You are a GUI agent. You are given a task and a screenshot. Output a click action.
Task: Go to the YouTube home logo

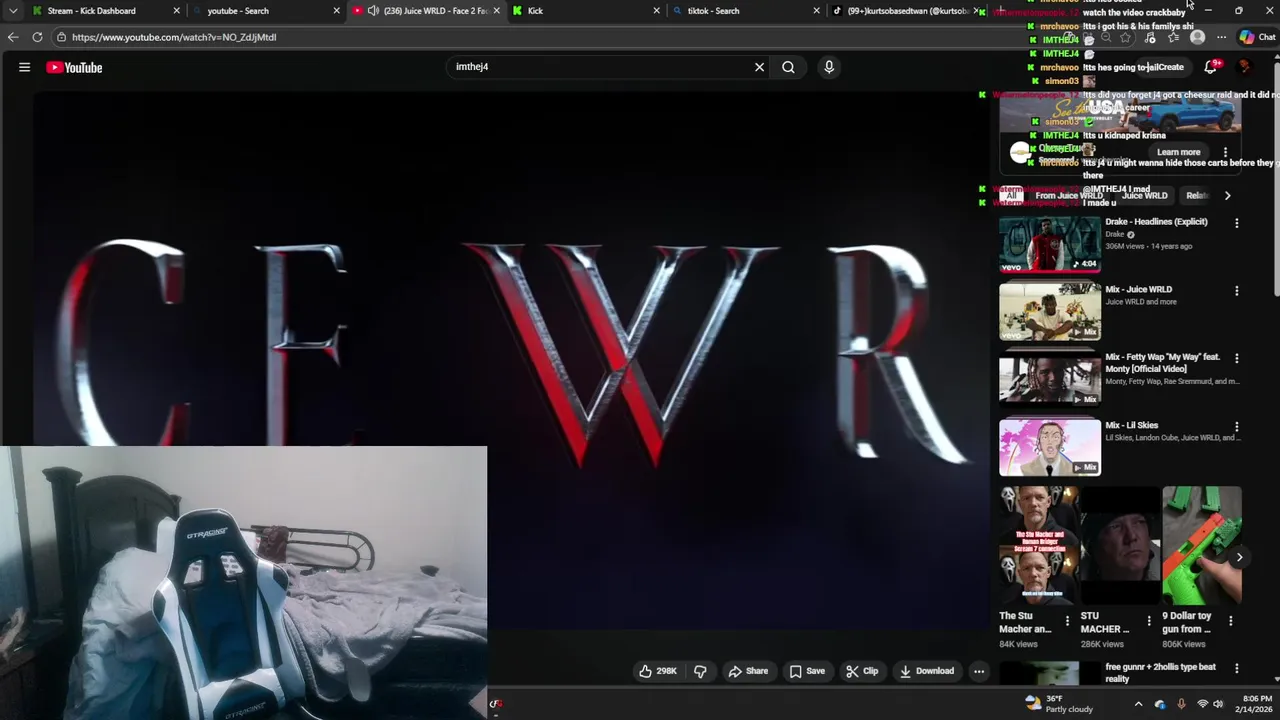point(74,67)
